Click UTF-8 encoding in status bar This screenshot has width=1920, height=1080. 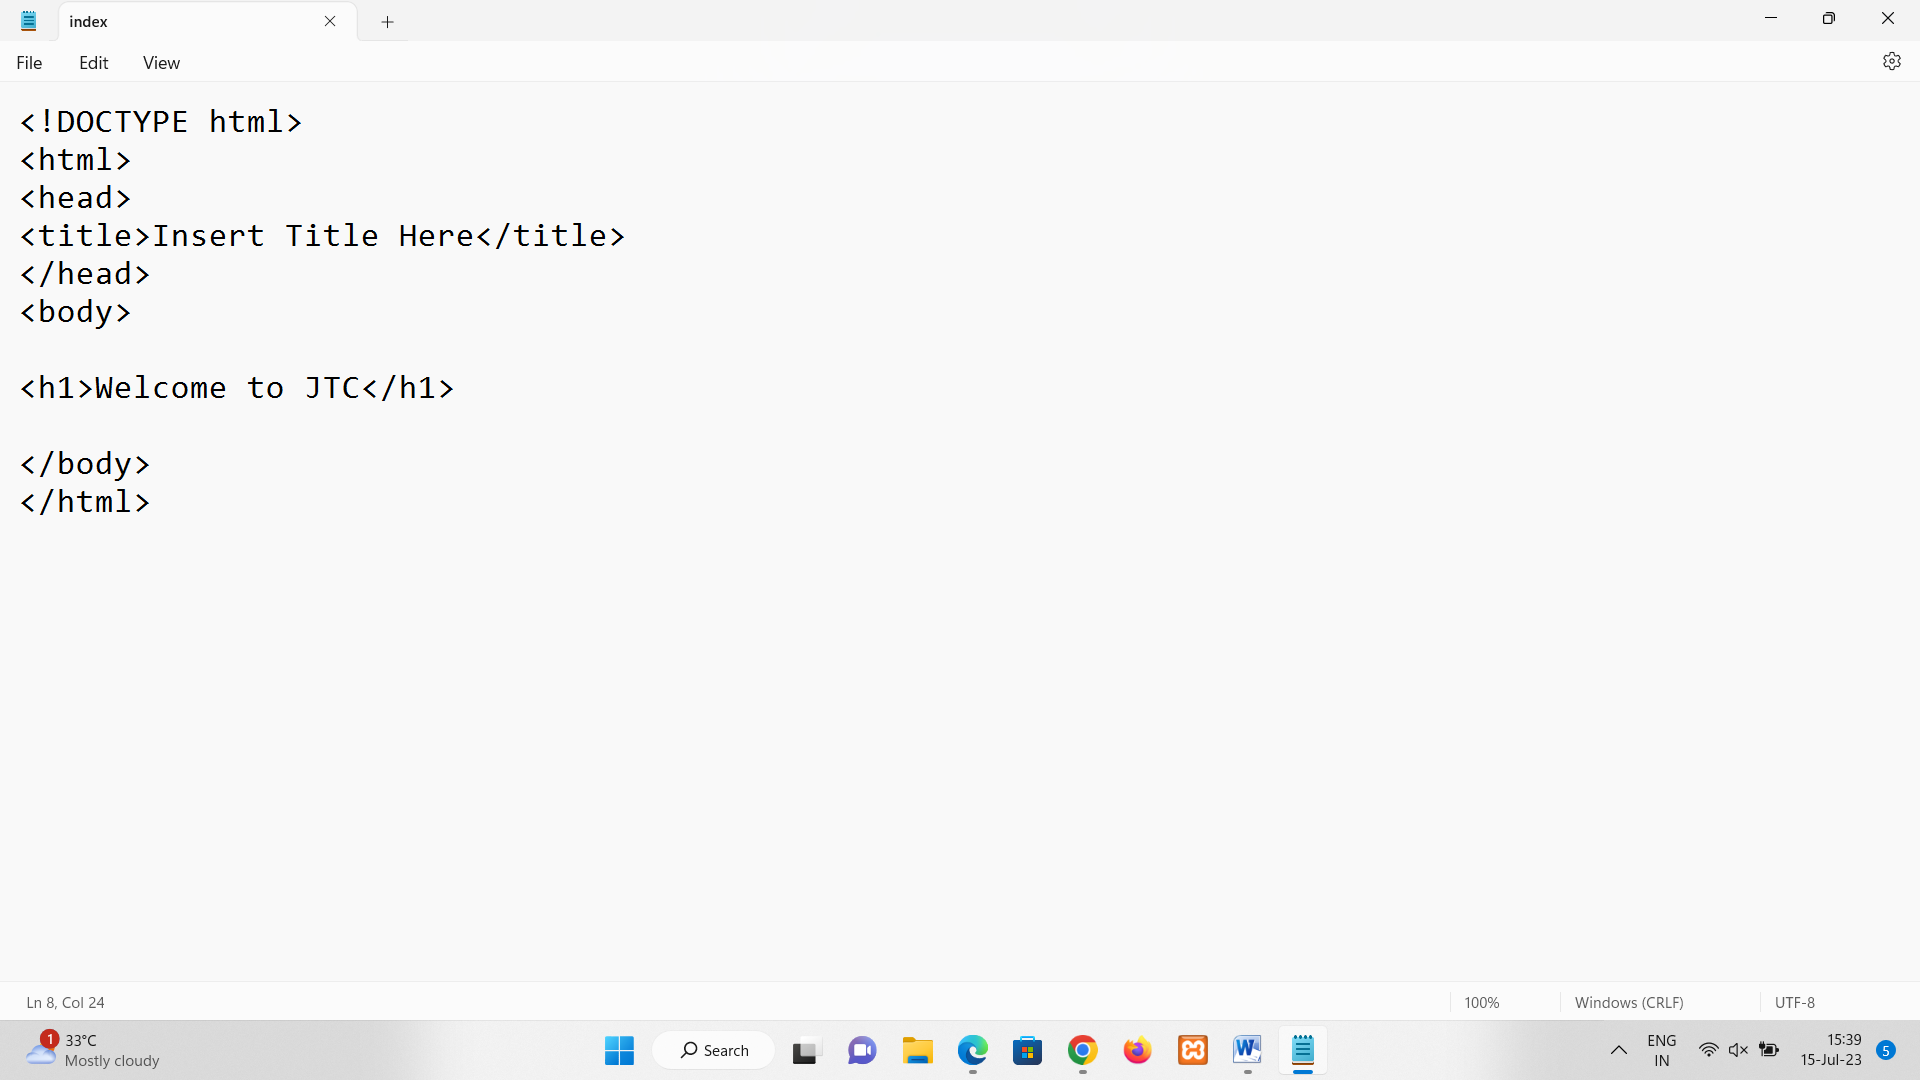tap(1794, 1002)
